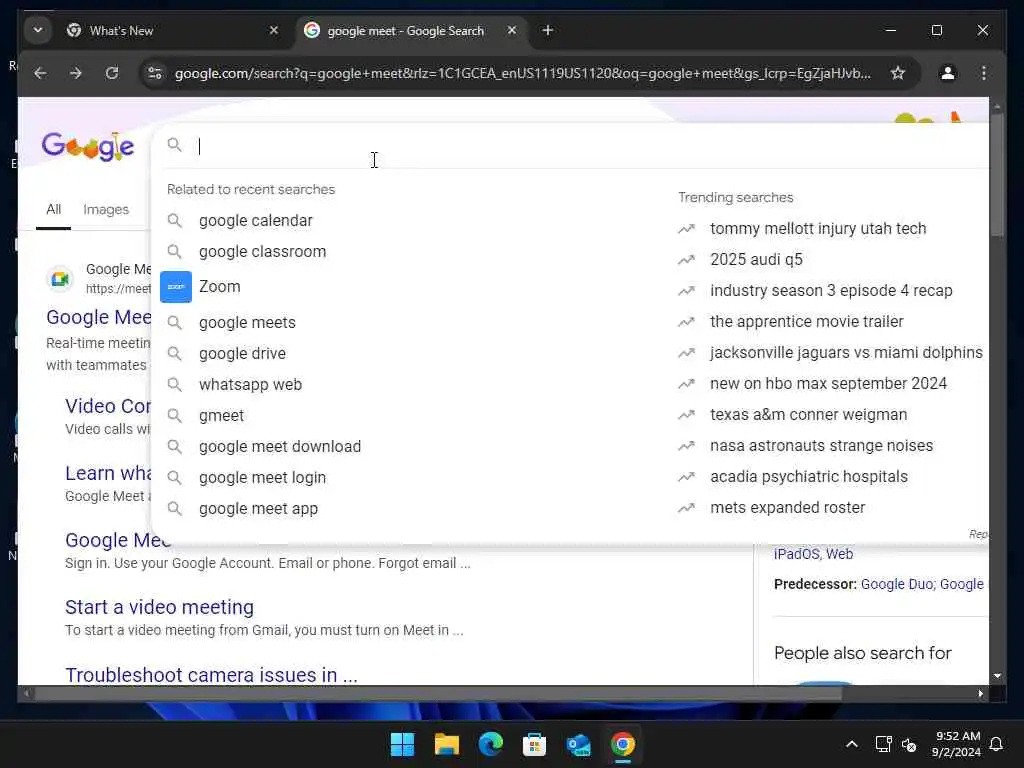Choose the whatsapp web suggestion
Image resolution: width=1024 pixels, height=768 pixels.
250,385
